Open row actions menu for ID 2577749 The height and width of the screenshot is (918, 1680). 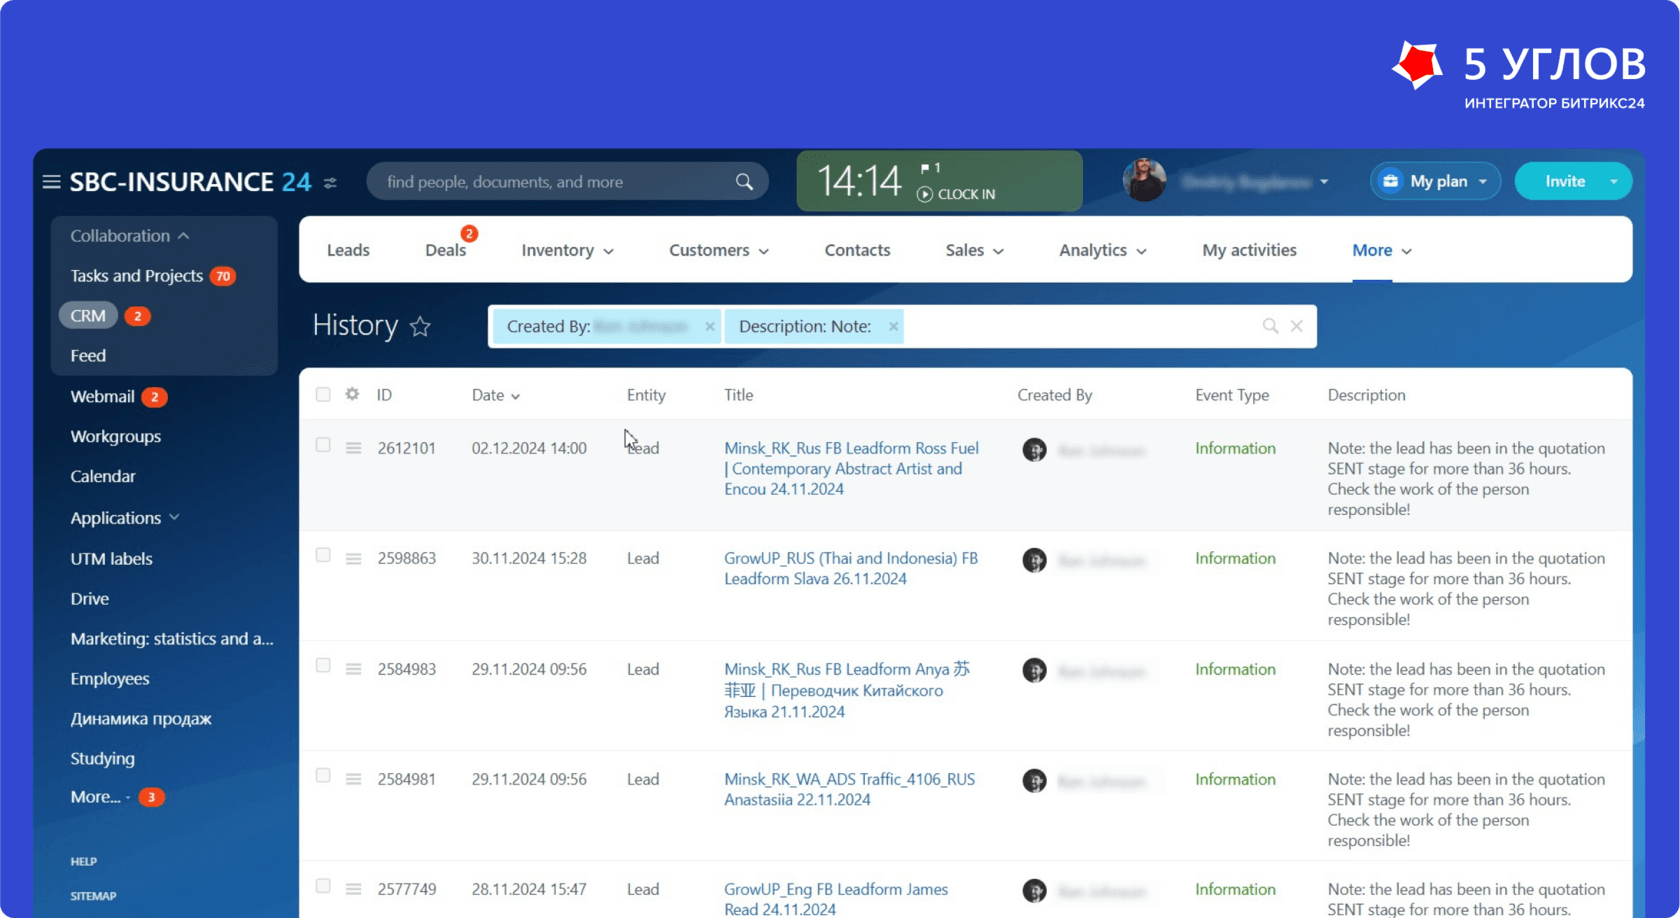(x=353, y=889)
